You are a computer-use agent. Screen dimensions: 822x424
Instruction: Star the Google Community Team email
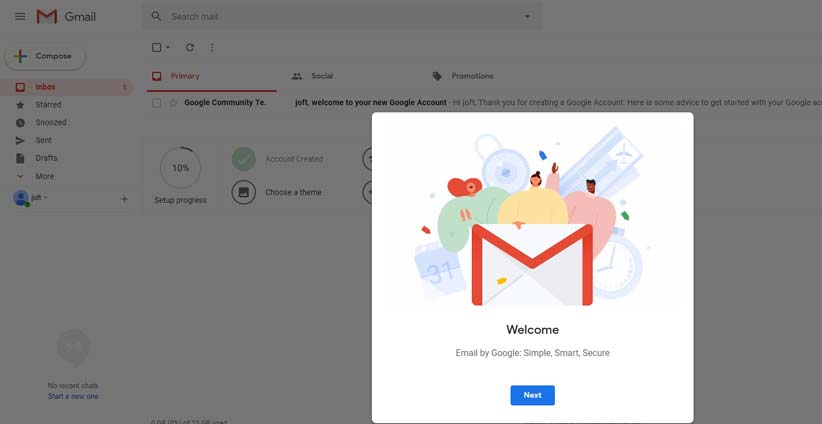(173, 103)
